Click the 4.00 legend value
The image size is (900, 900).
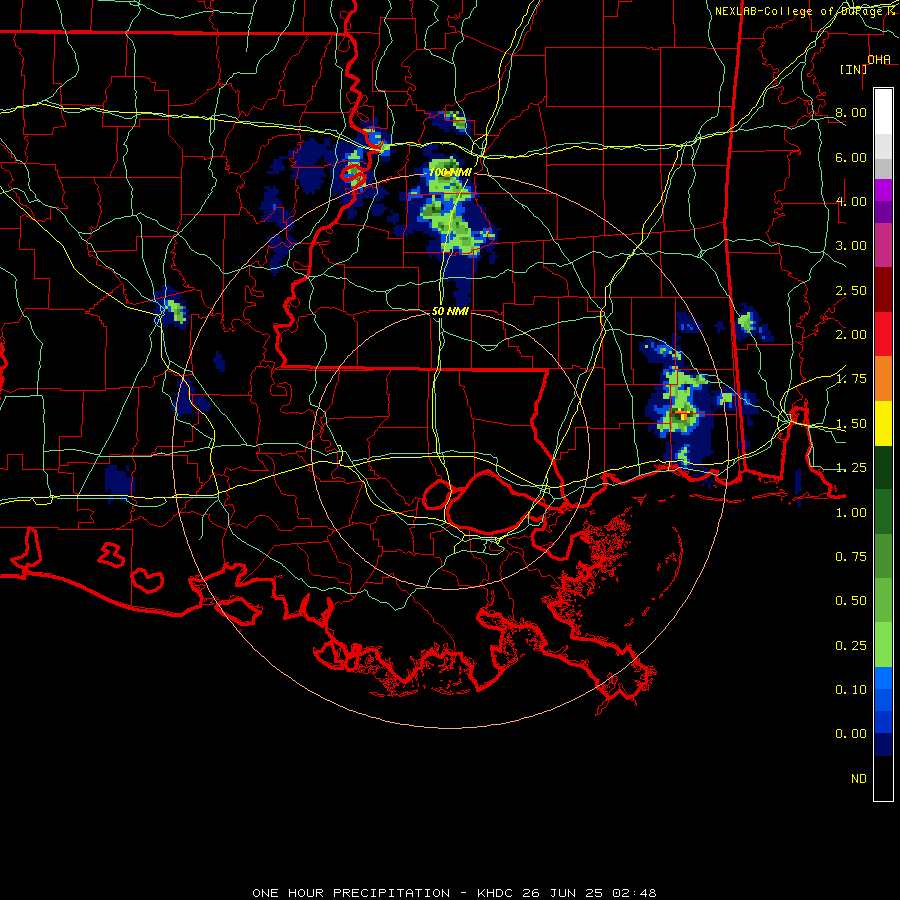pos(851,201)
